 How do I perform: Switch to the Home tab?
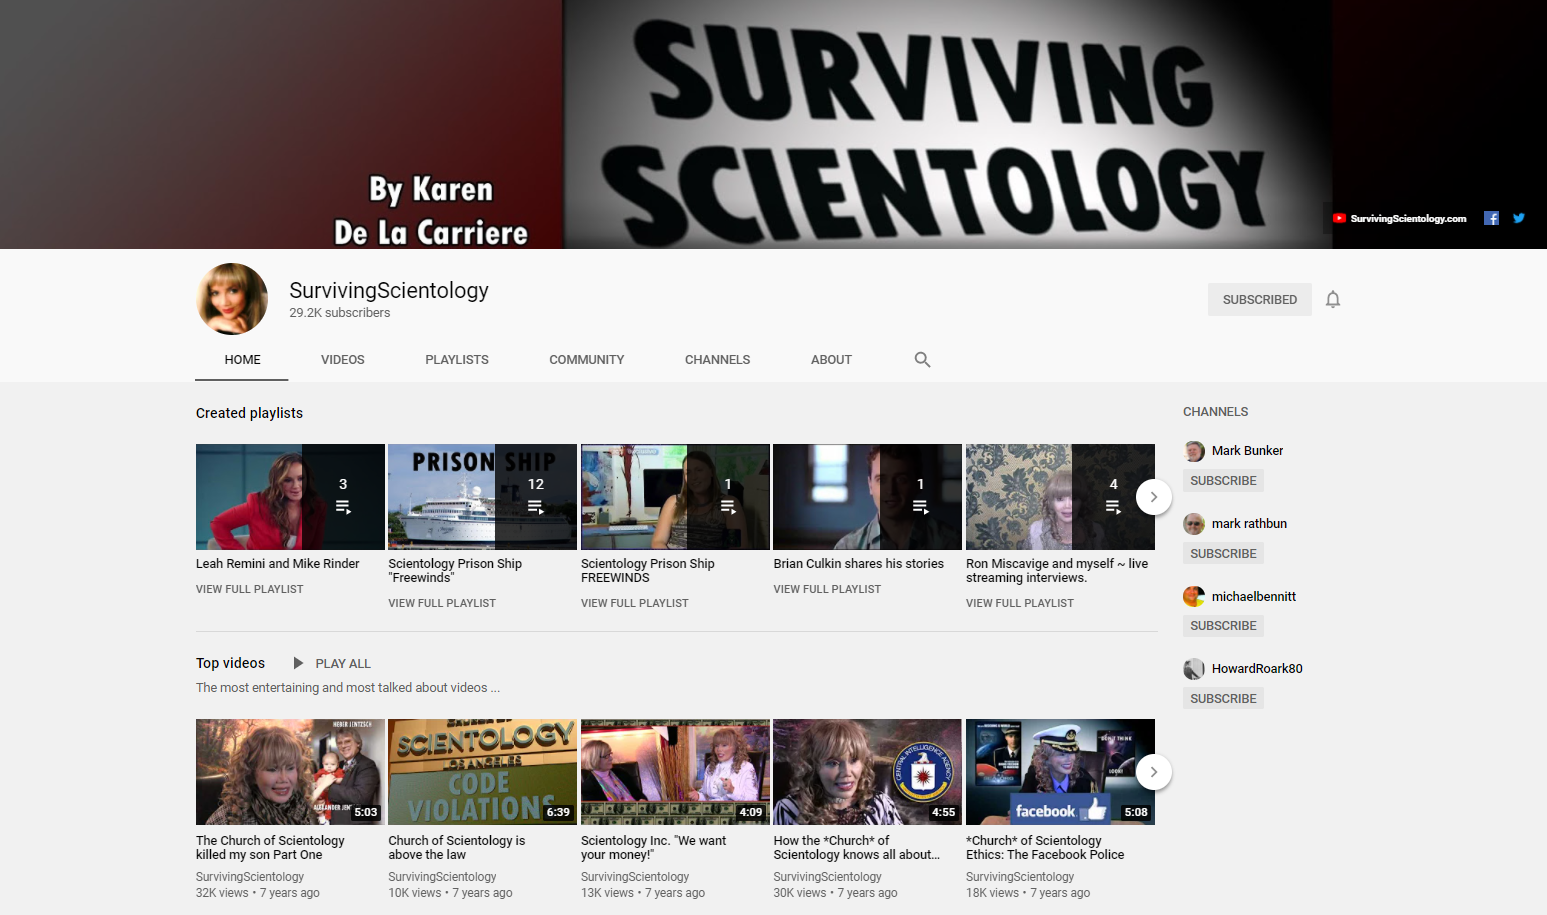coord(242,360)
